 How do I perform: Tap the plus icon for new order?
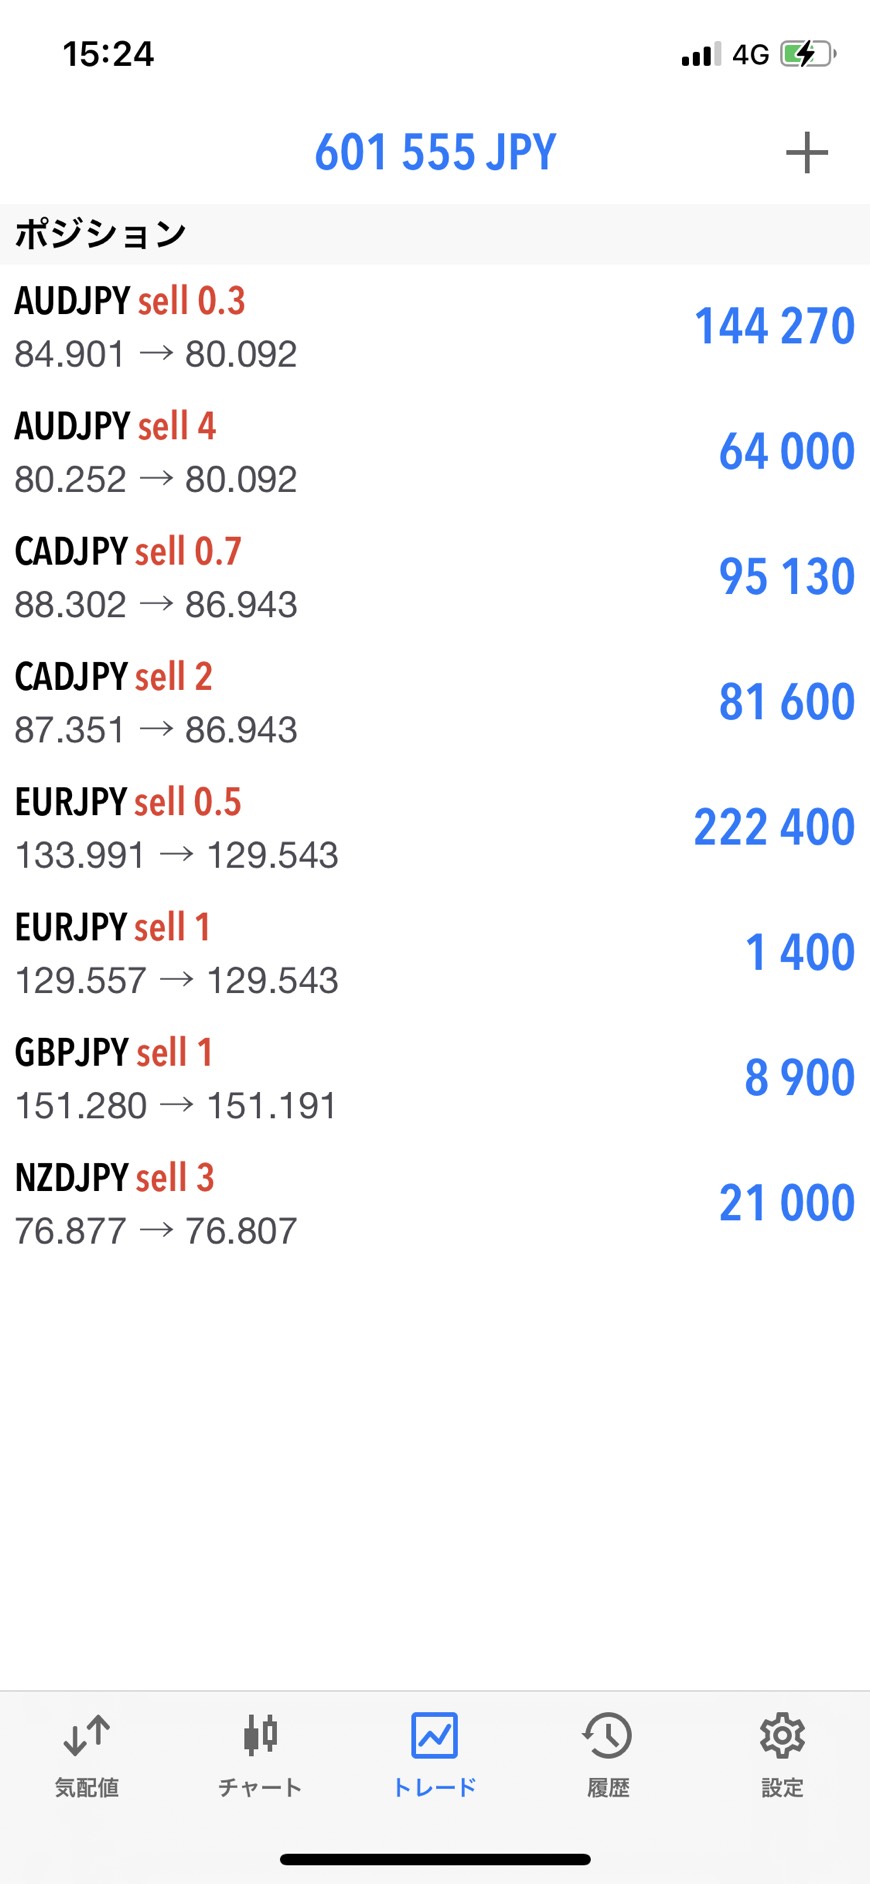pyautogui.click(x=806, y=153)
